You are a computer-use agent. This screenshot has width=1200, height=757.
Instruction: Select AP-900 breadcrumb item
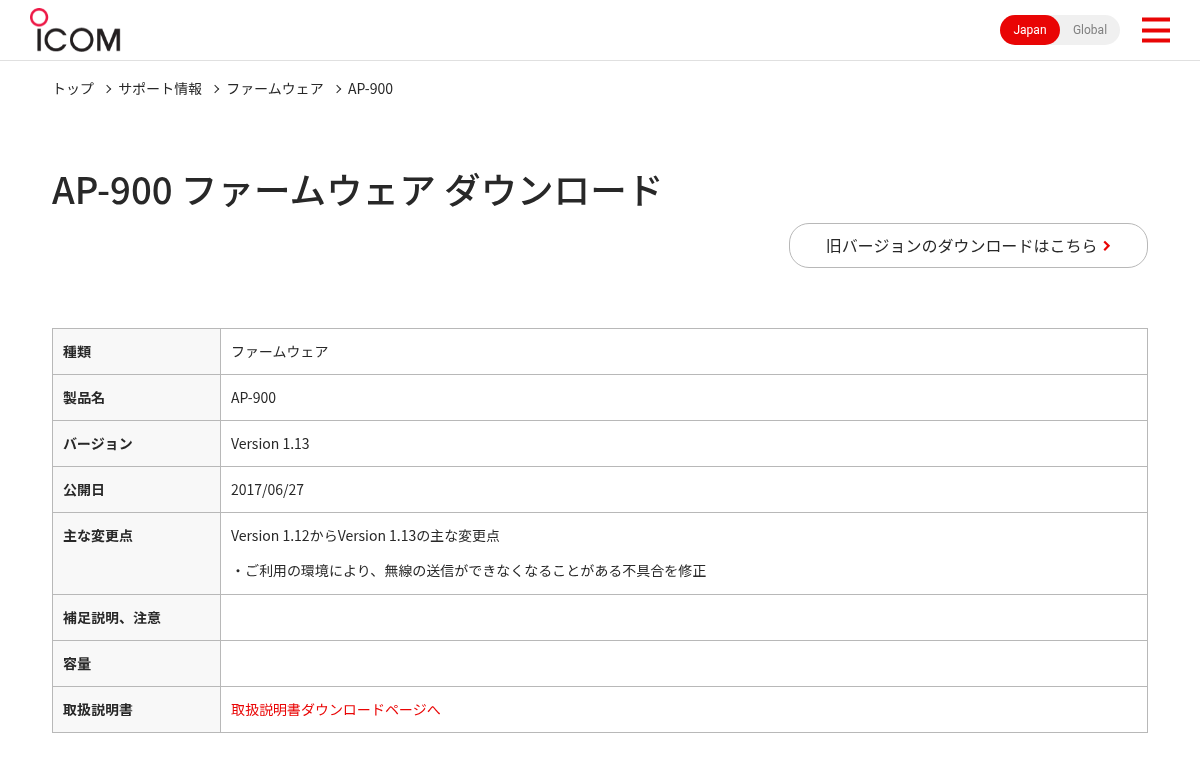pos(370,89)
